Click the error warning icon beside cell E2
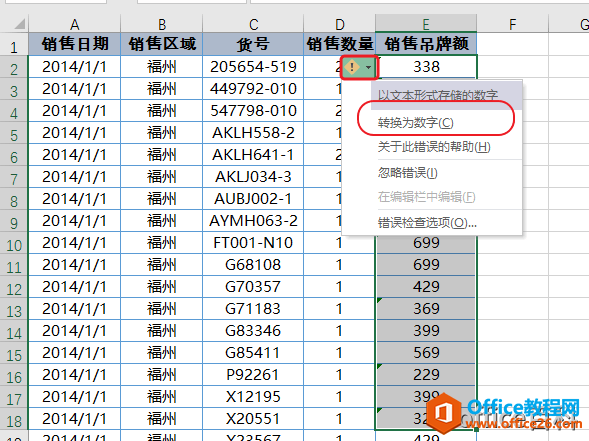589x441 pixels. [x=352, y=67]
